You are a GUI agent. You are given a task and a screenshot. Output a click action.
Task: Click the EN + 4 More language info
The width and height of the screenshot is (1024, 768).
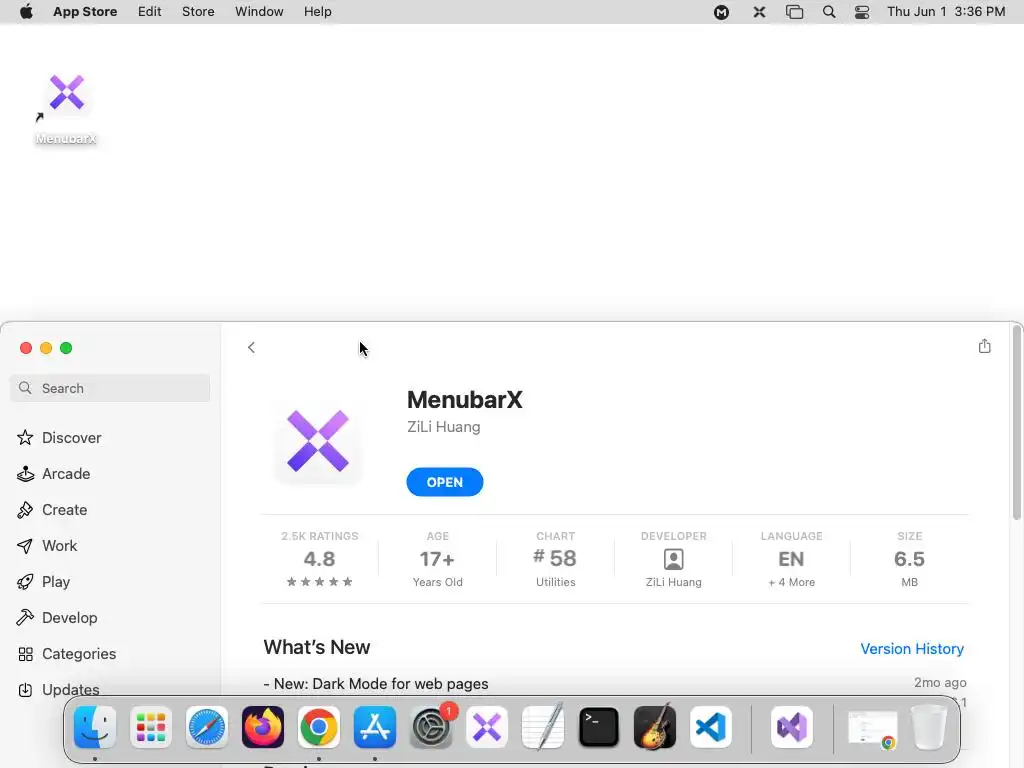coord(792,560)
